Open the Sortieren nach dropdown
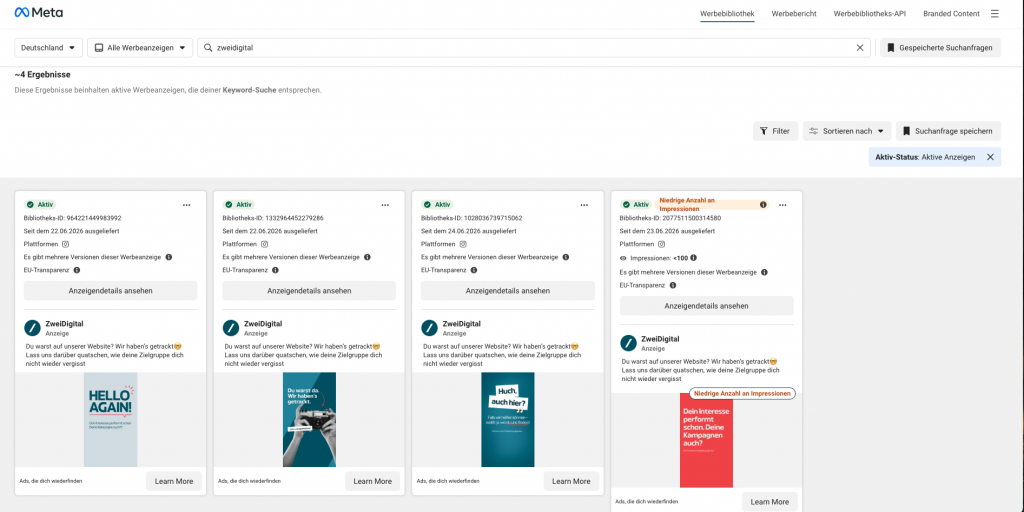Viewport: 1024px width, 512px height. point(847,131)
